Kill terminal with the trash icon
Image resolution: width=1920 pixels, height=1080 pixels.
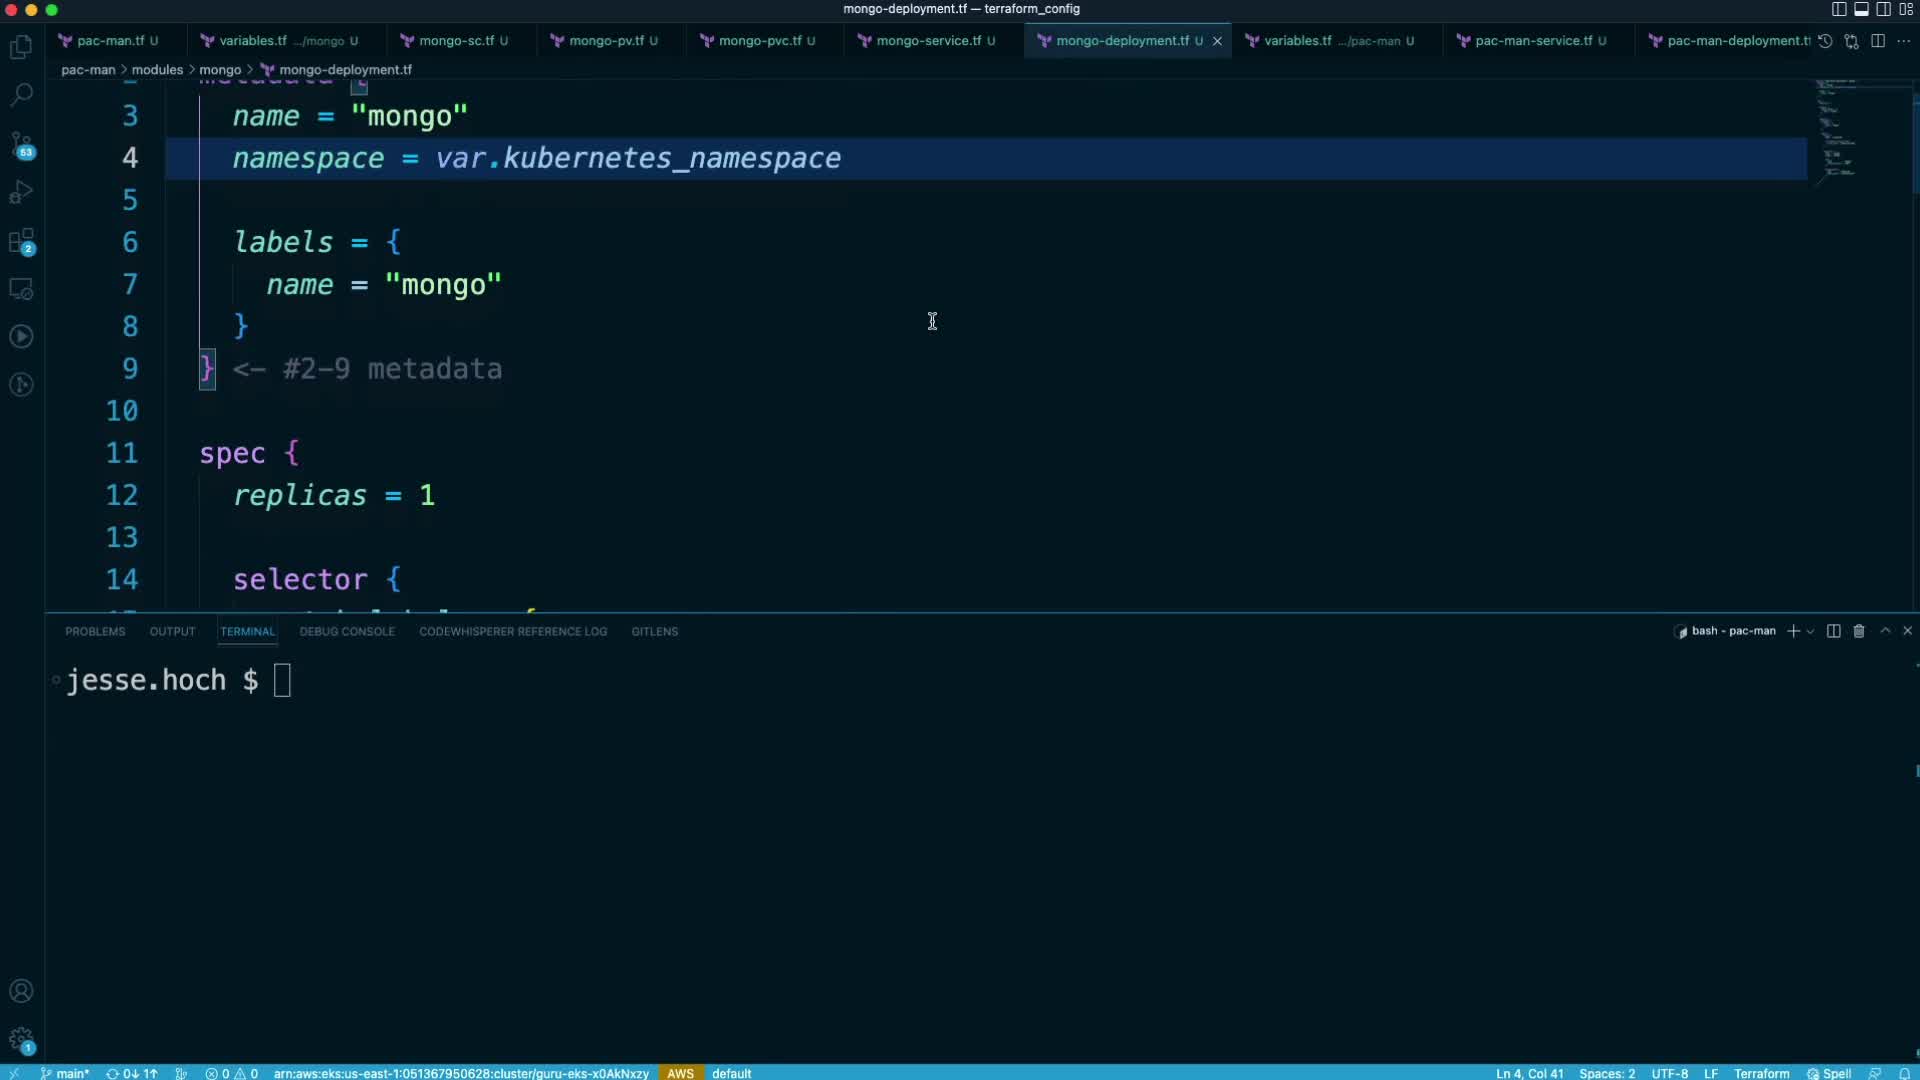(1859, 631)
